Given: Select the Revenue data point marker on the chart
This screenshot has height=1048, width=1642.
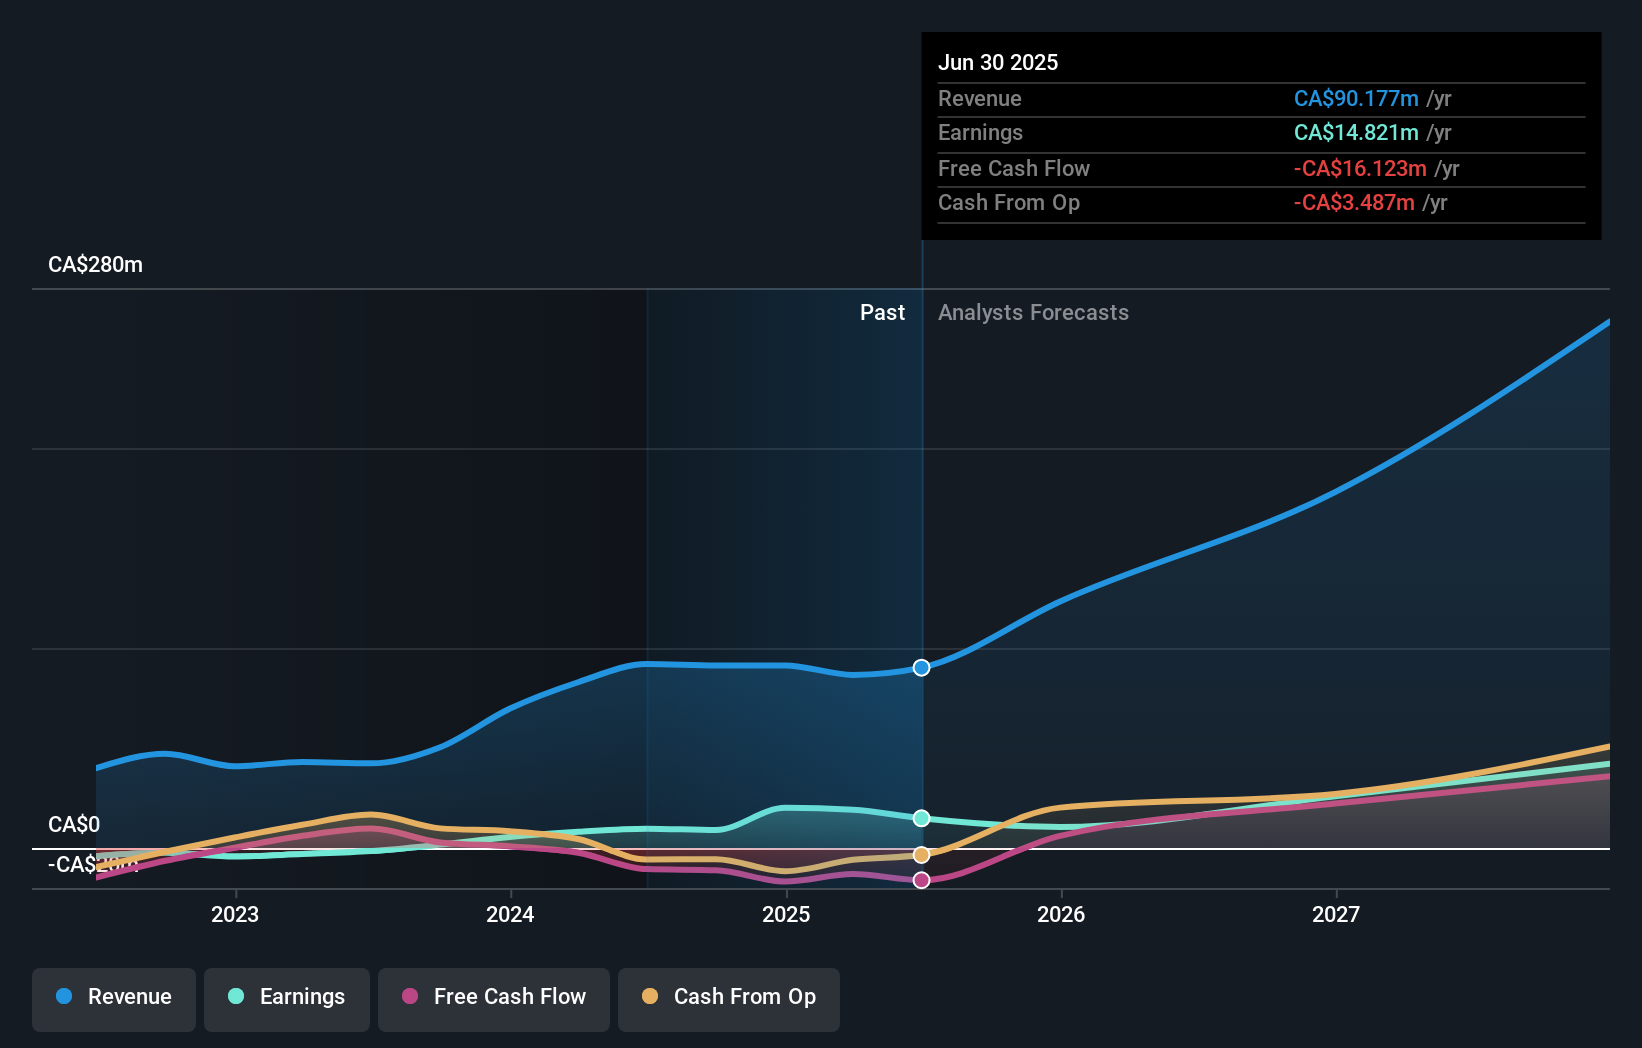Looking at the screenshot, I should coord(921,667).
